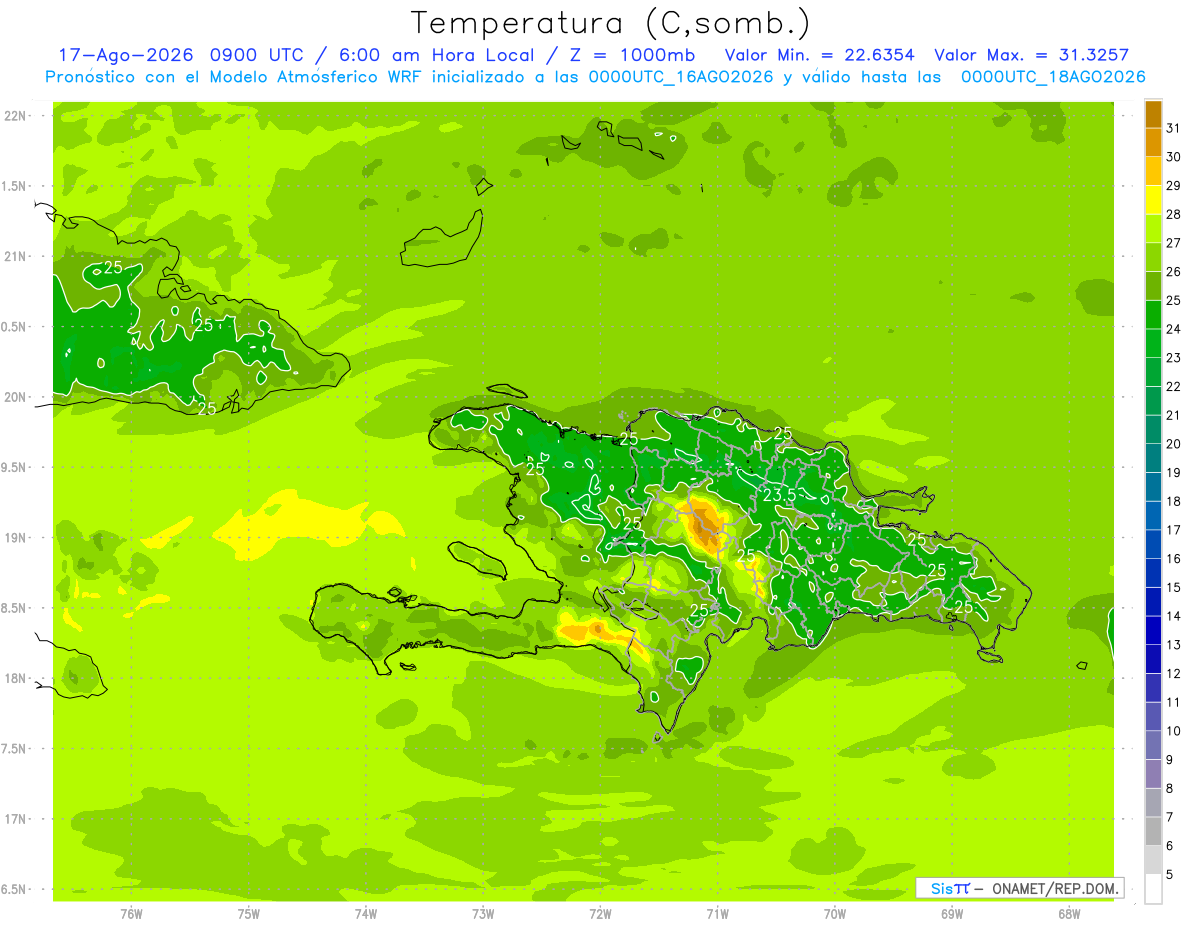Pick white swatch below legend value 5
Viewport: 1200px width, 927px height.
click(x=1153, y=888)
